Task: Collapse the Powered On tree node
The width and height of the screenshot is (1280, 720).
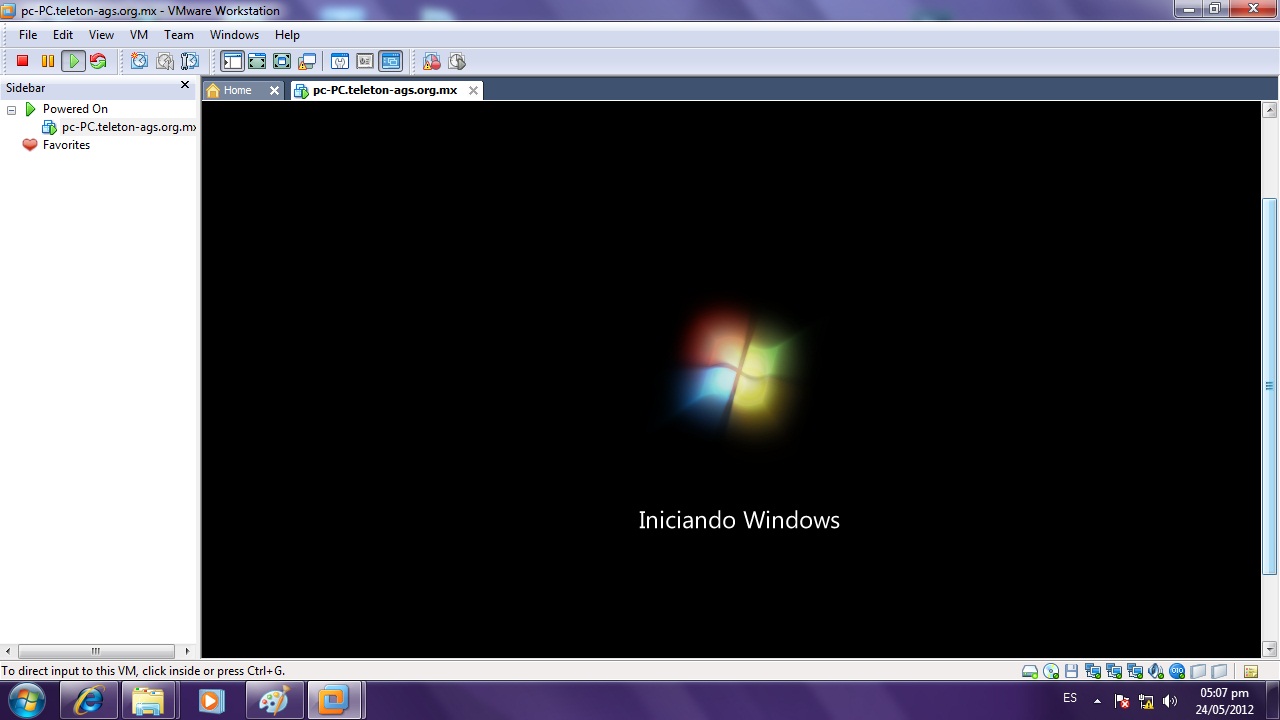Action: tap(12, 109)
